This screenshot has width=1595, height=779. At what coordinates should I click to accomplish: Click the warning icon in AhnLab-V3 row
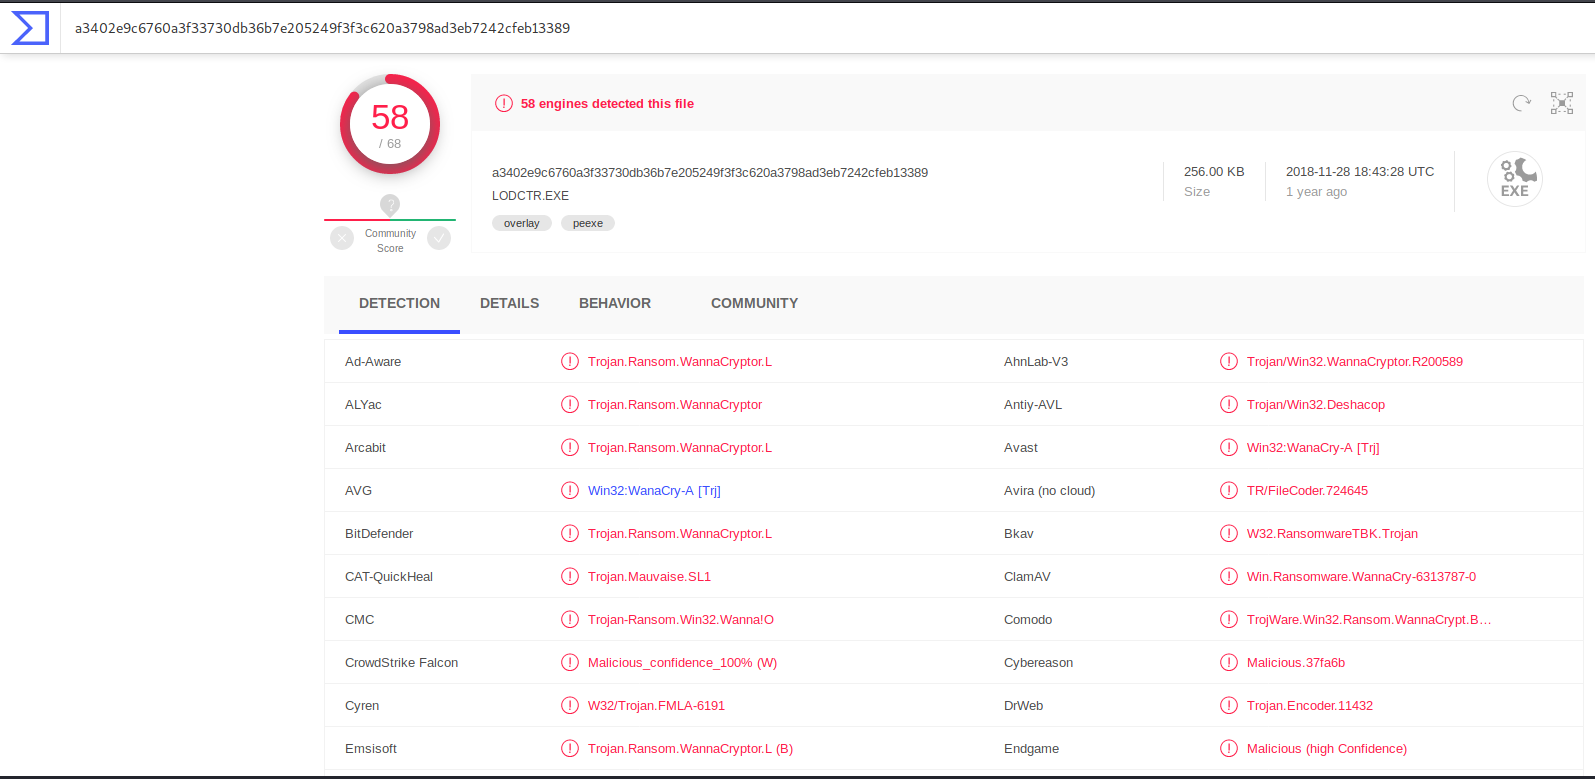[1229, 361]
